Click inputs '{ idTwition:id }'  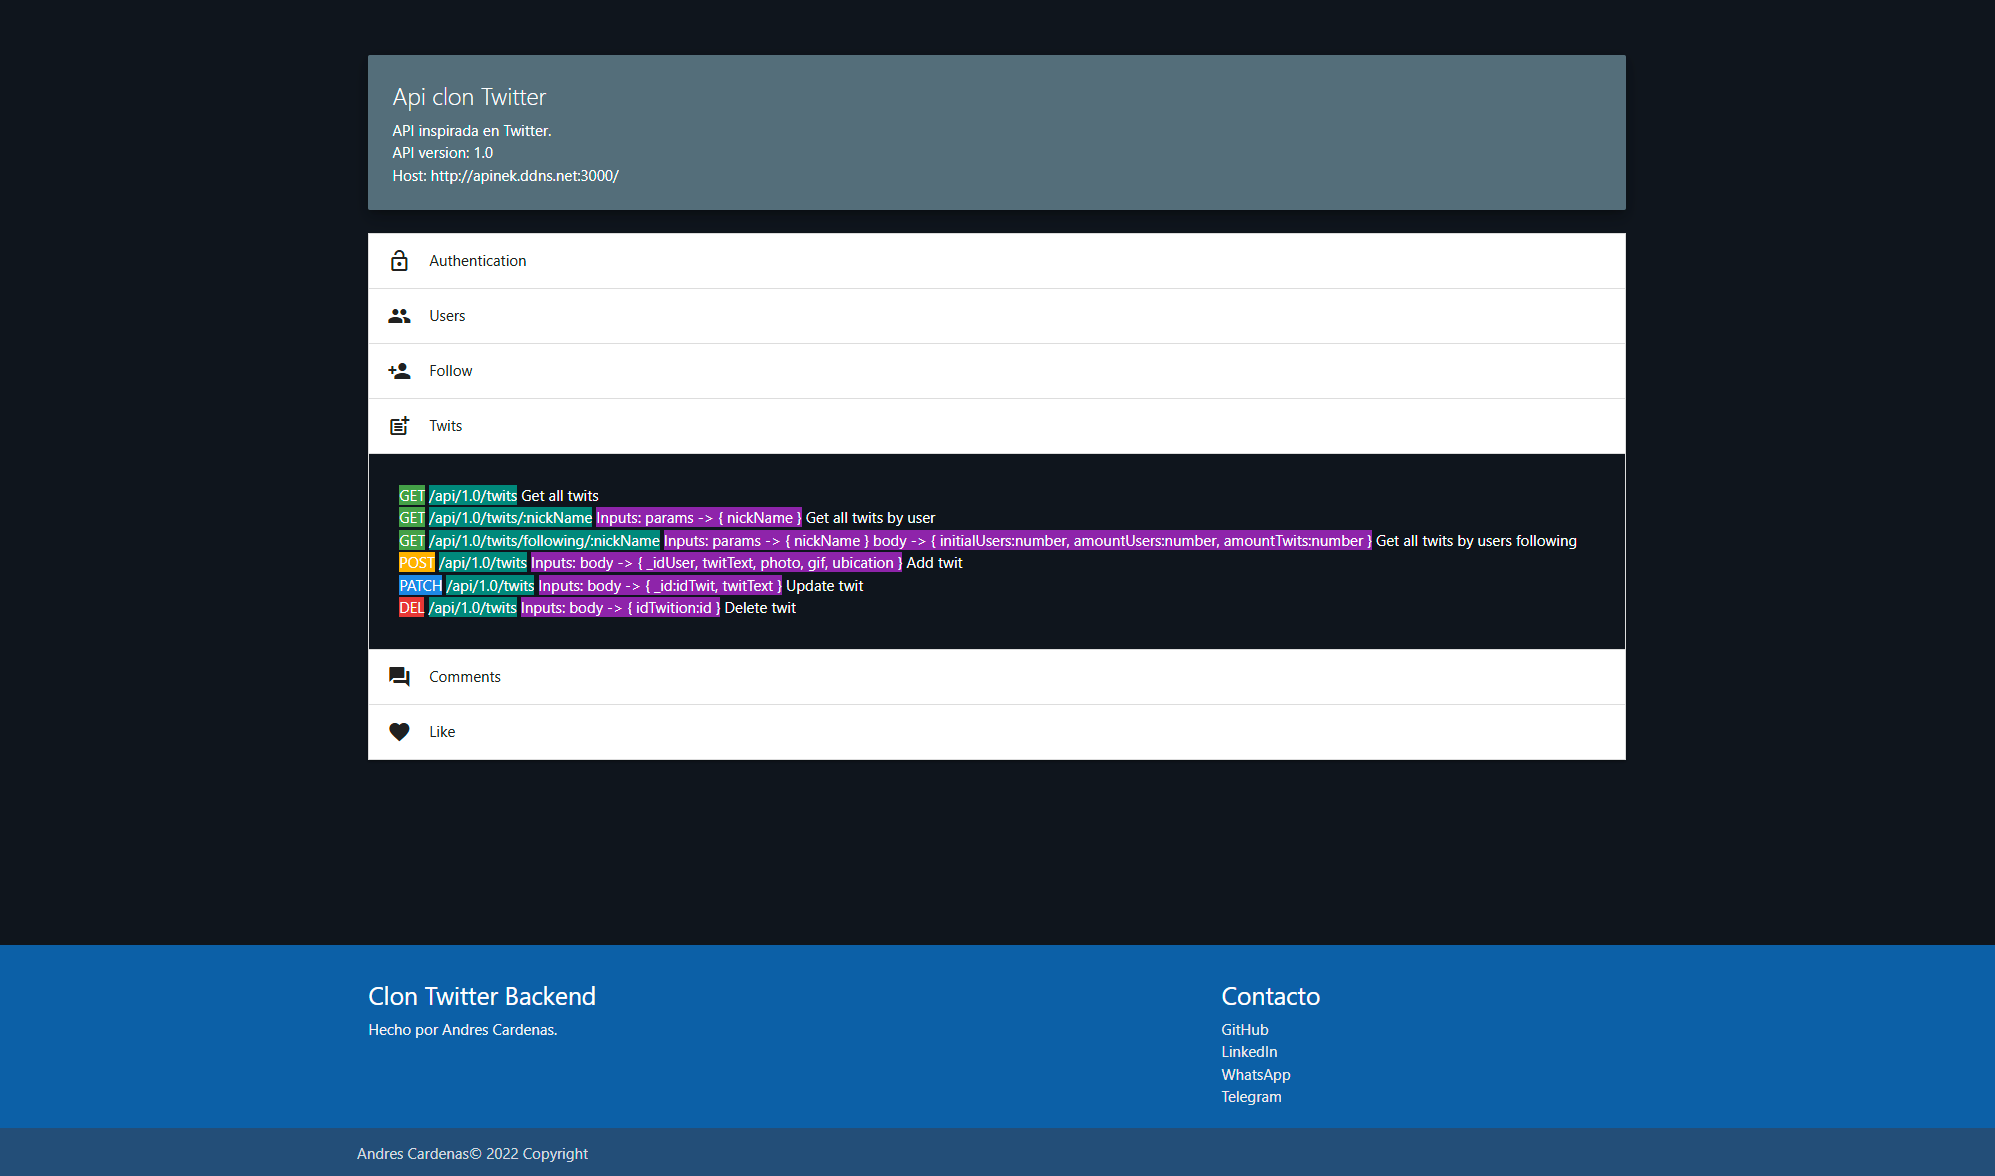coord(673,608)
